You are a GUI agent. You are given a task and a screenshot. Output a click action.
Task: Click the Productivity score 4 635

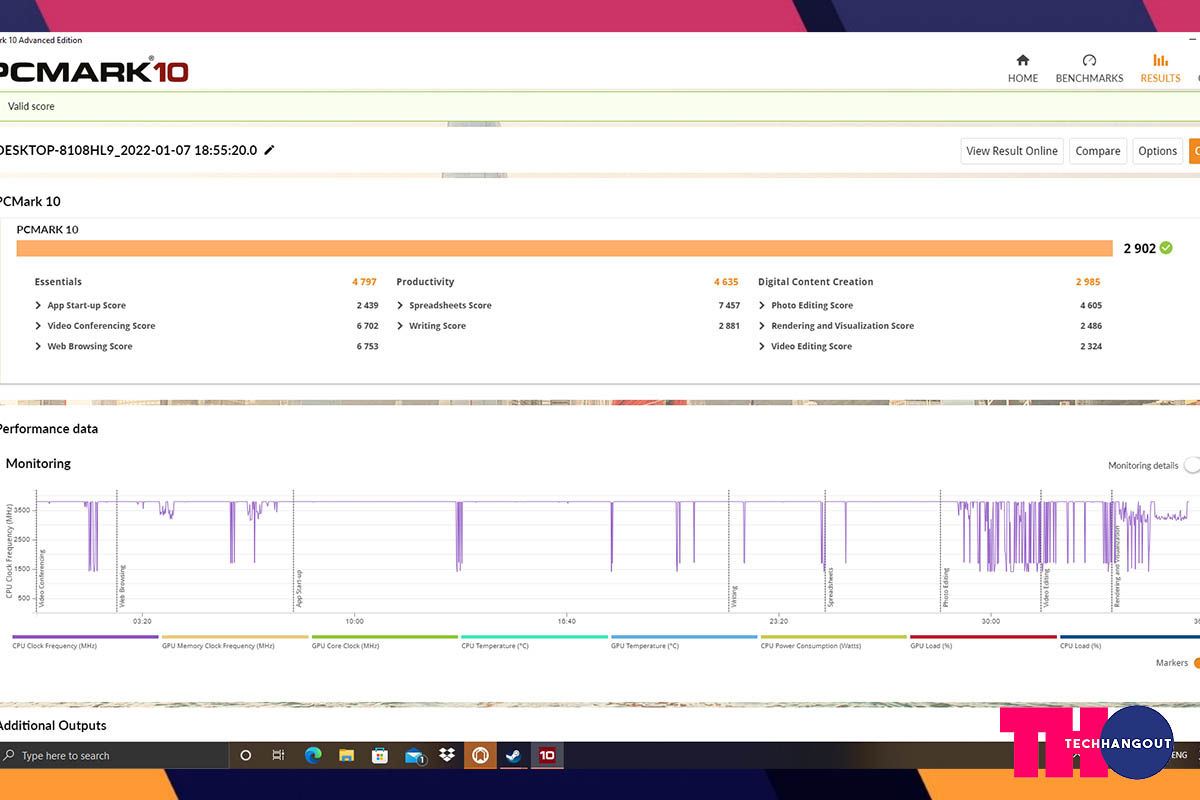(726, 282)
